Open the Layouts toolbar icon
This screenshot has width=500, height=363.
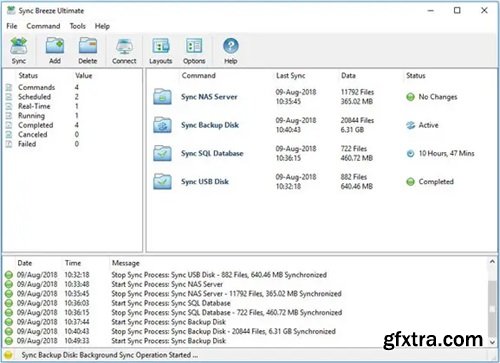pos(161,46)
